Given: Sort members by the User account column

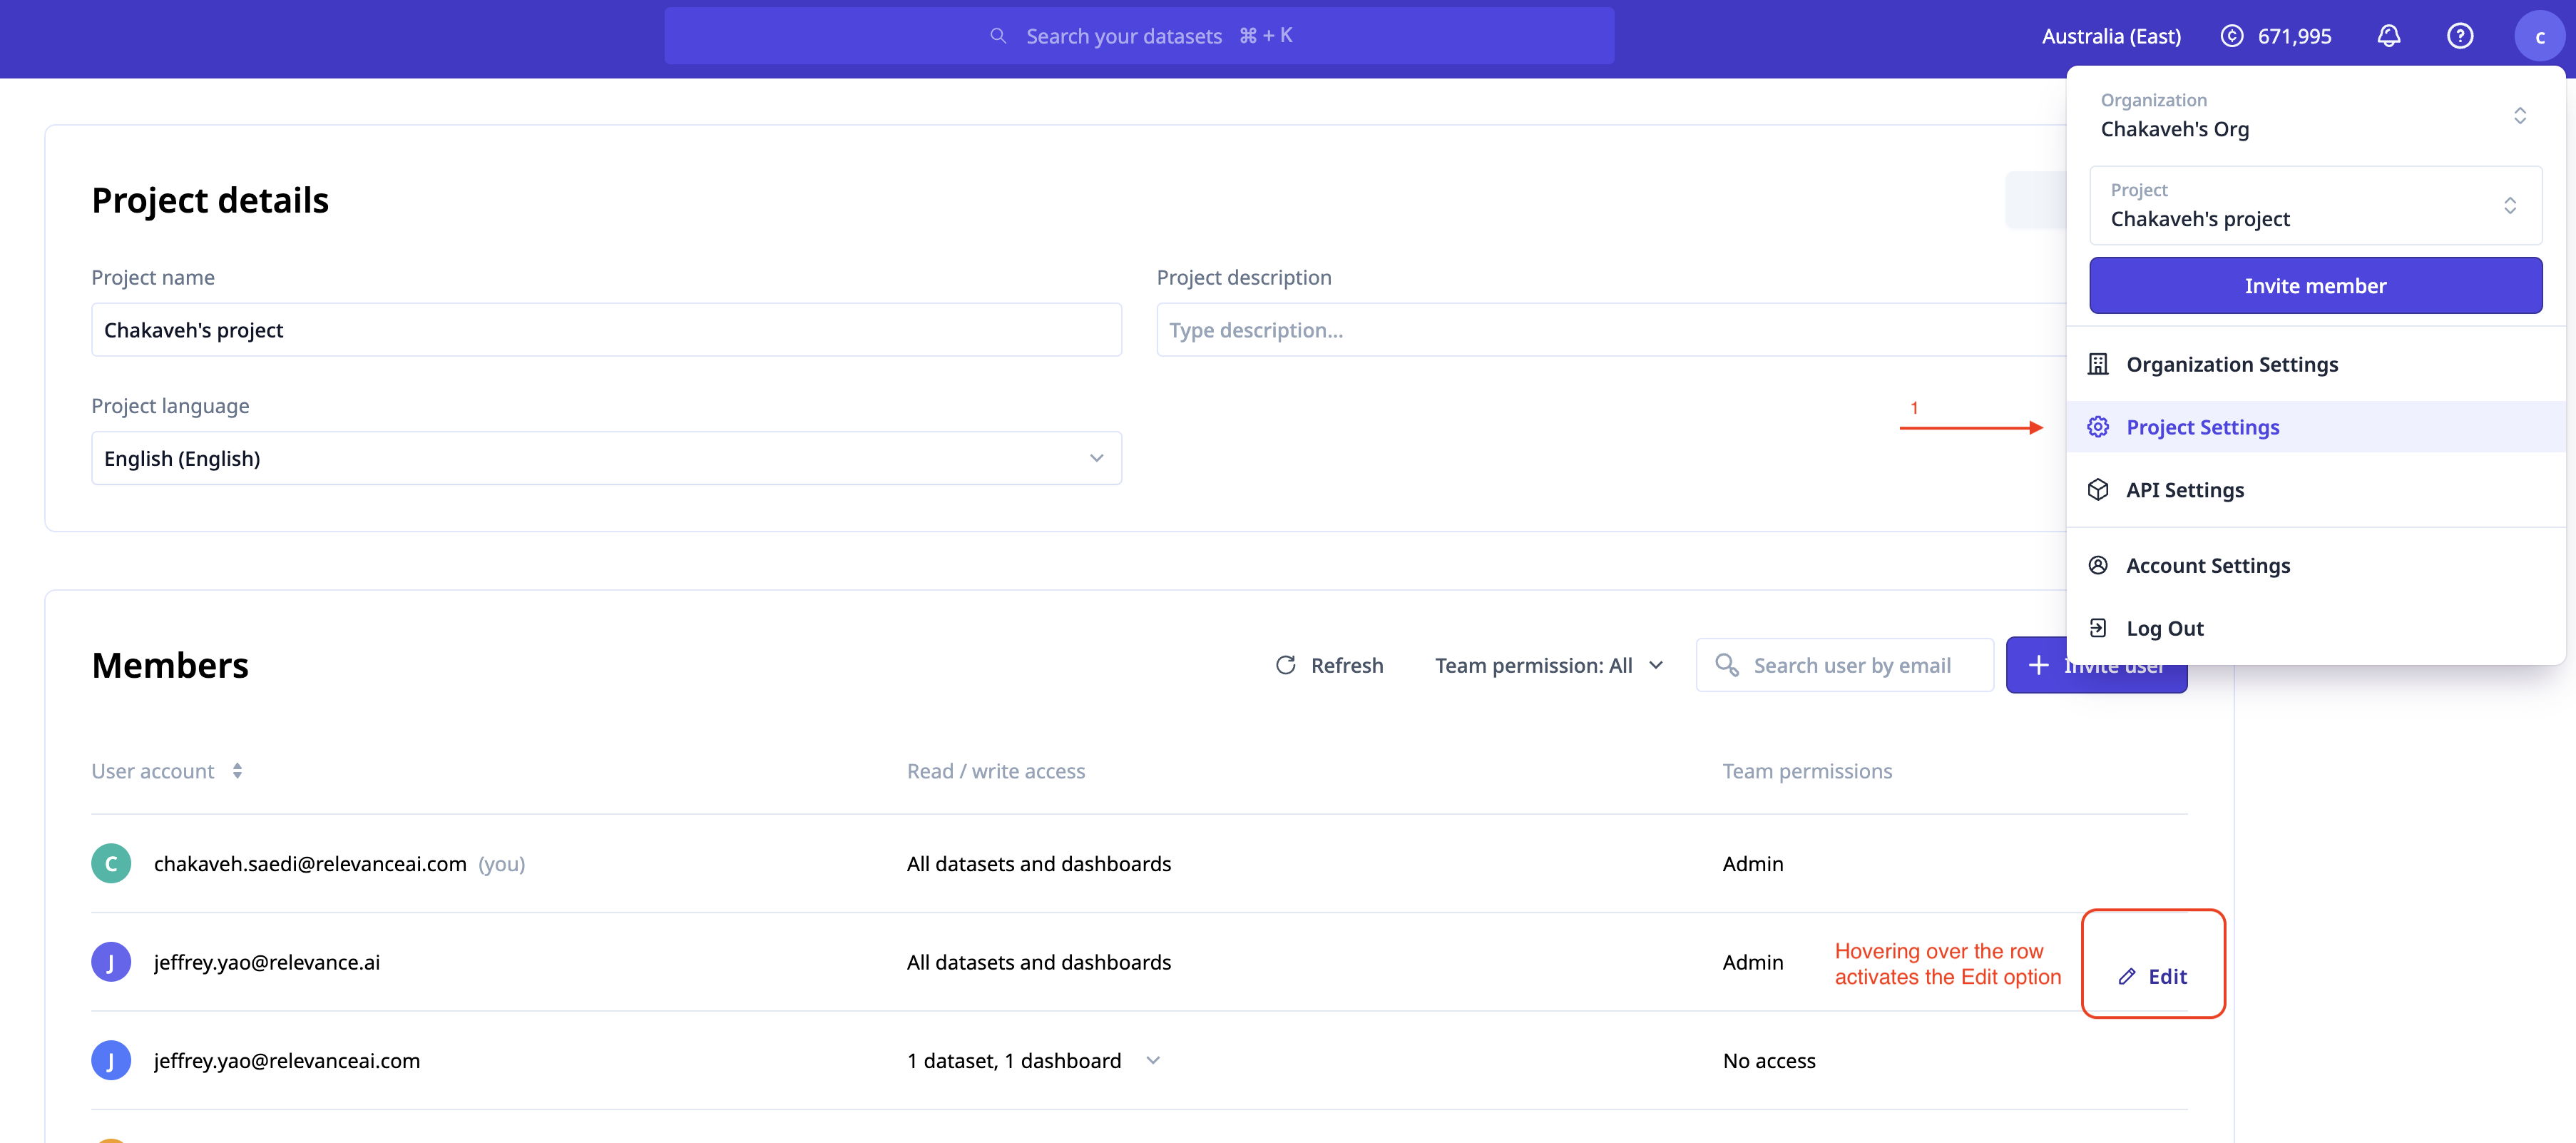Looking at the screenshot, I should [x=237, y=771].
